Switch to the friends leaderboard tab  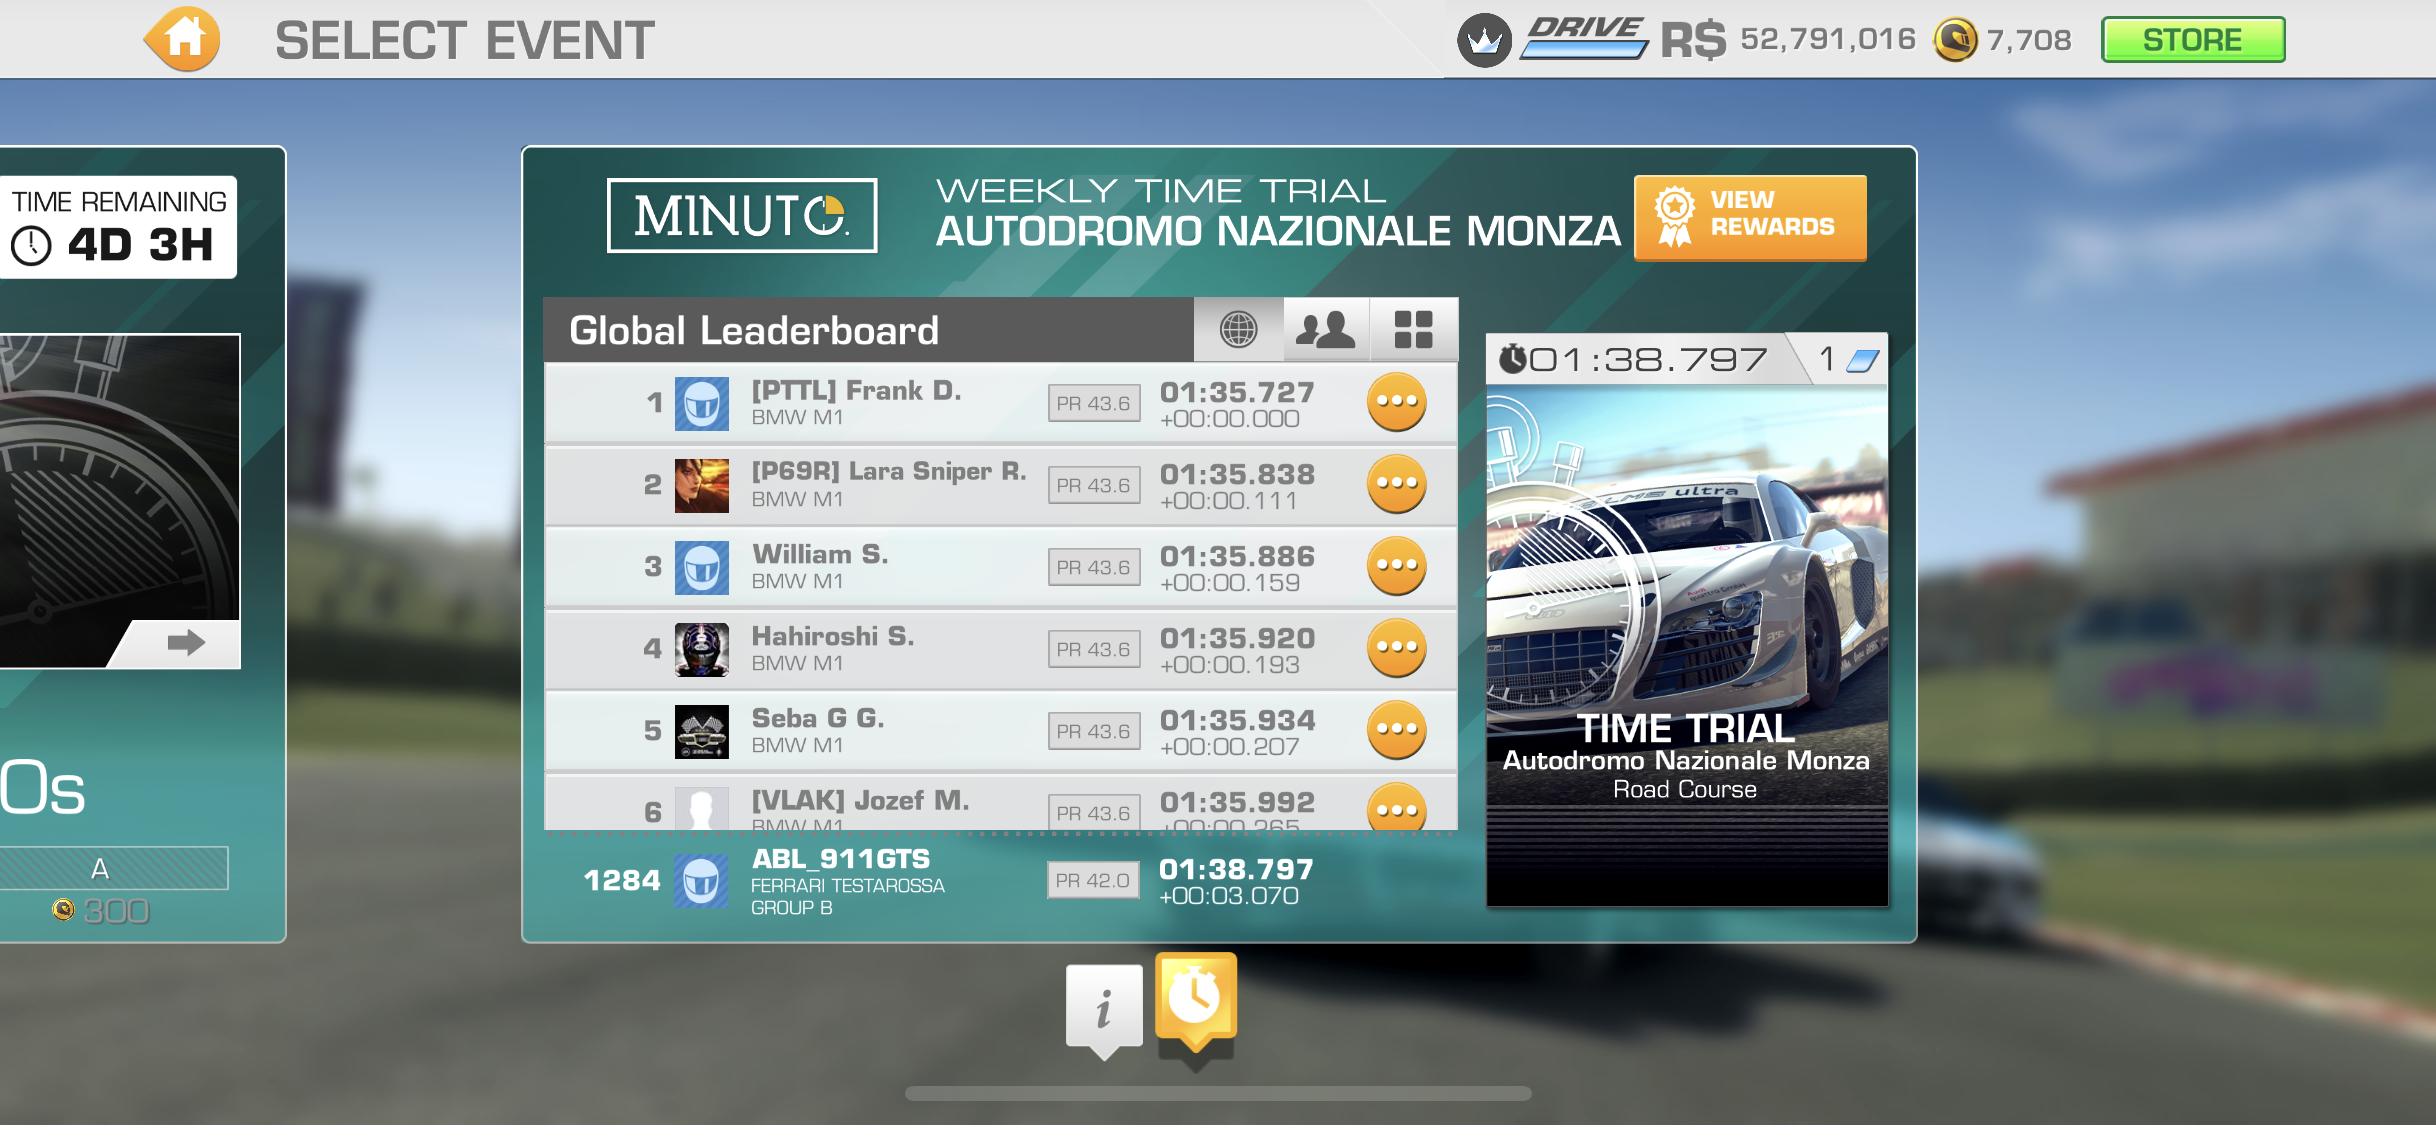click(1326, 329)
